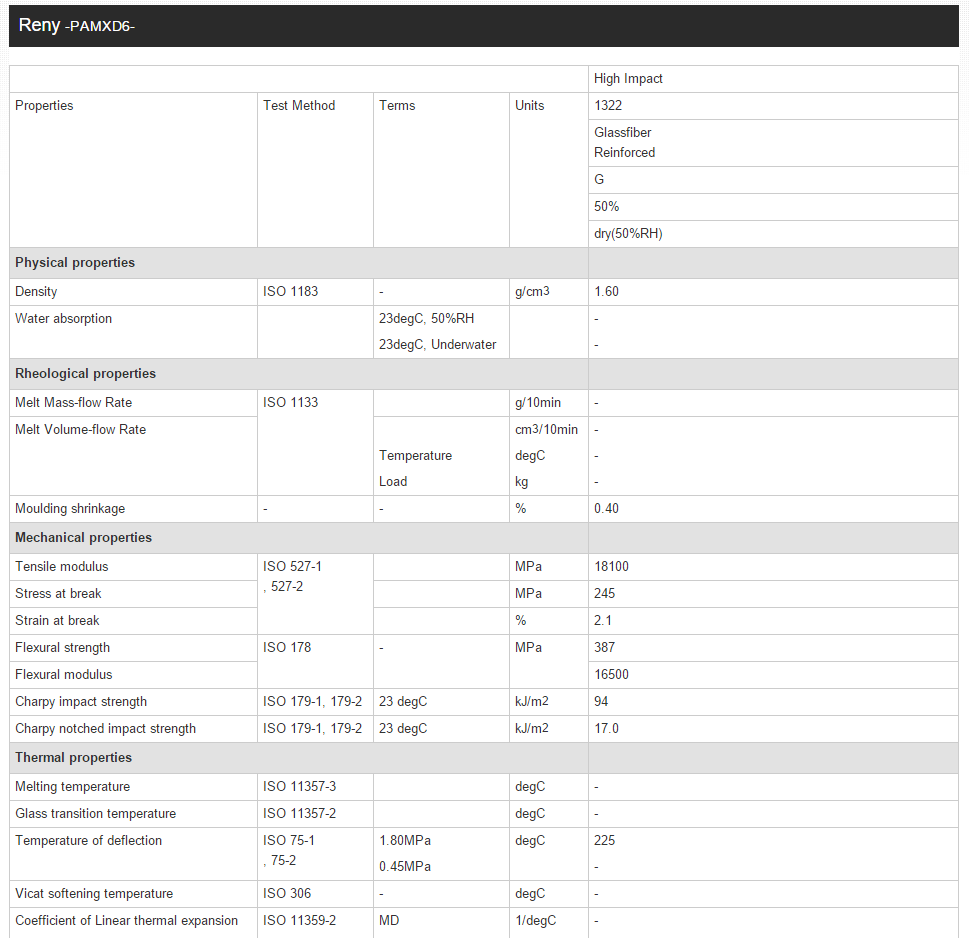Select test method "ISO 75-1, 75-2"

[289, 851]
